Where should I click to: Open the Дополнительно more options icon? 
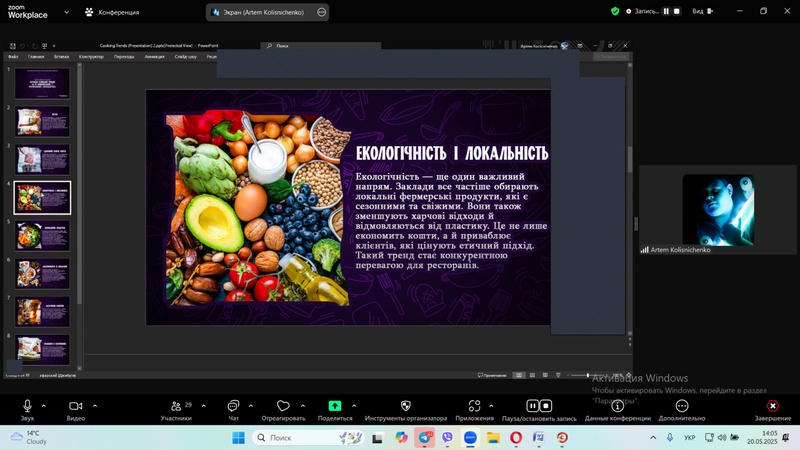coord(682,406)
